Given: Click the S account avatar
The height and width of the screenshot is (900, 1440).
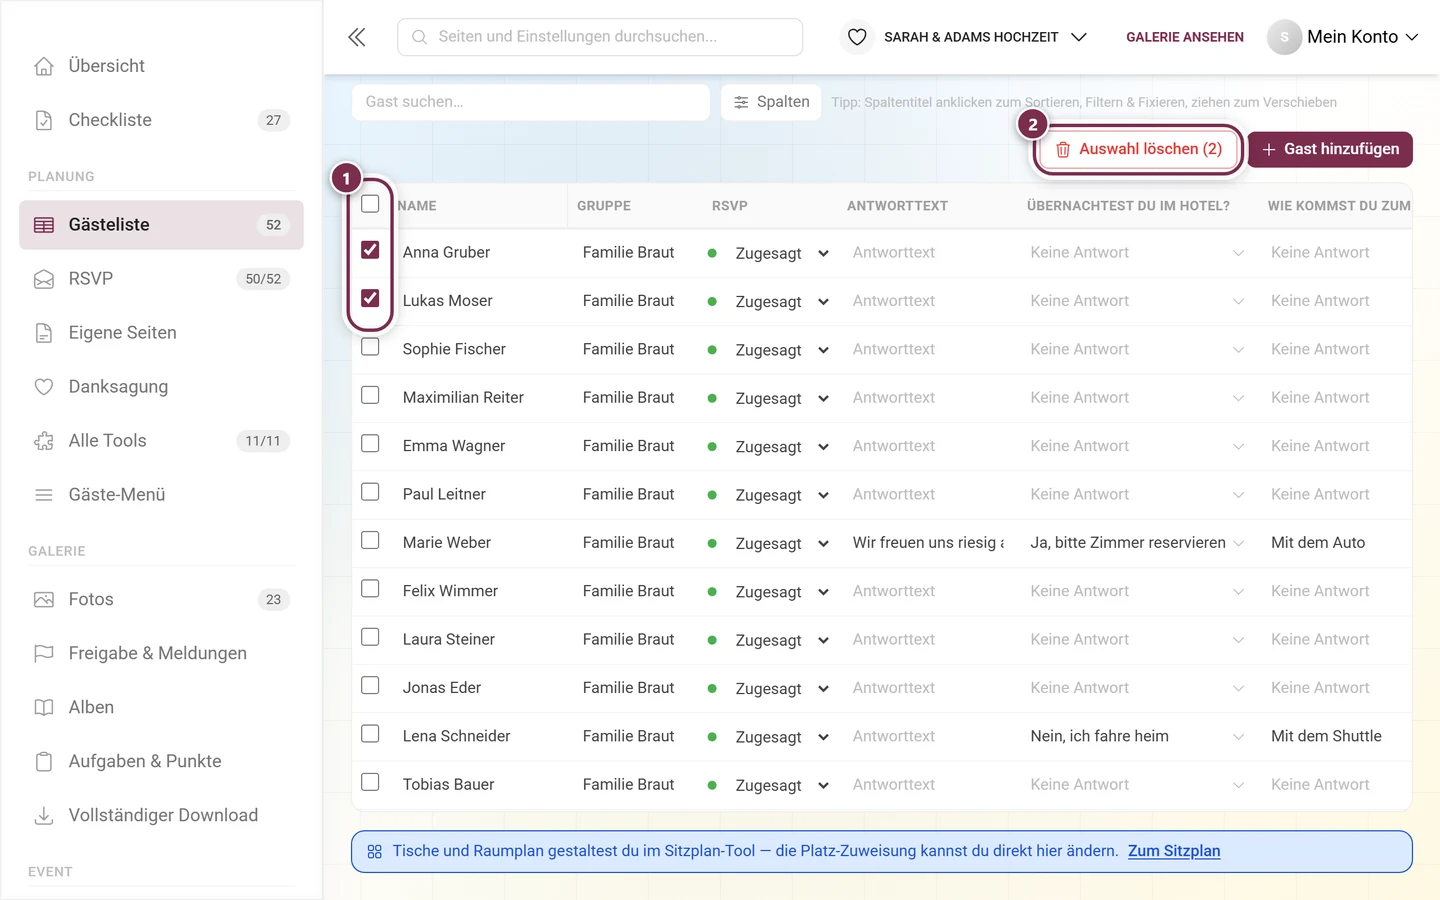Looking at the screenshot, I should pyautogui.click(x=1284, y=37).
